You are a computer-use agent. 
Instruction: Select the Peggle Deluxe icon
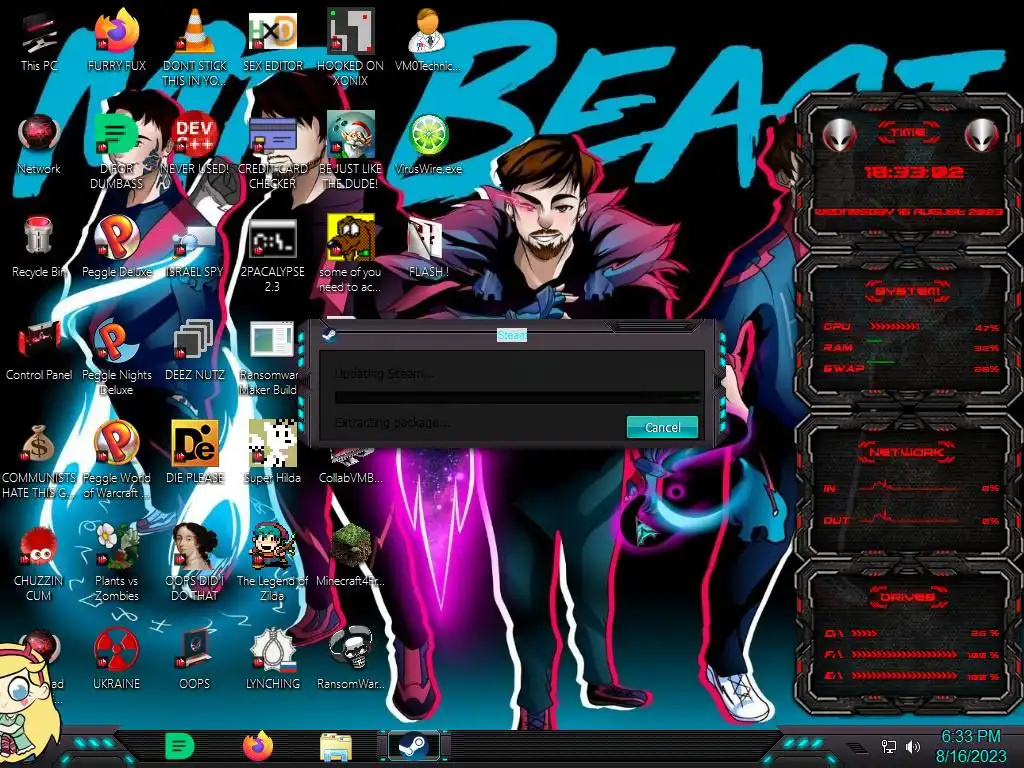click(116, 247)
